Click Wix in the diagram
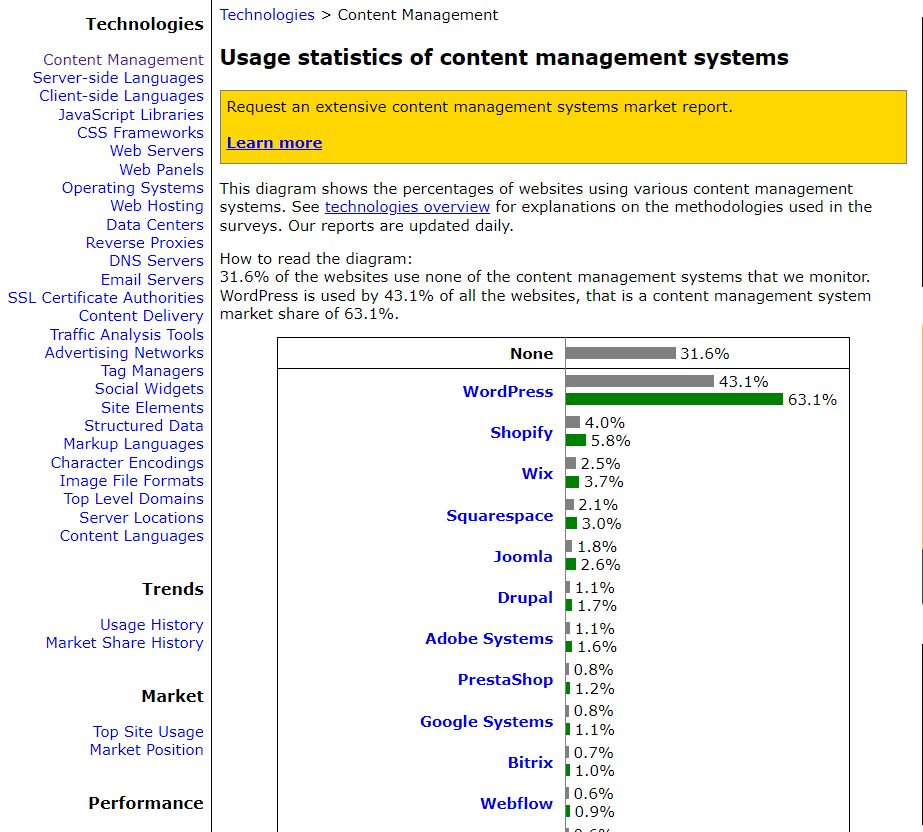923x832 pixels. 537,474
